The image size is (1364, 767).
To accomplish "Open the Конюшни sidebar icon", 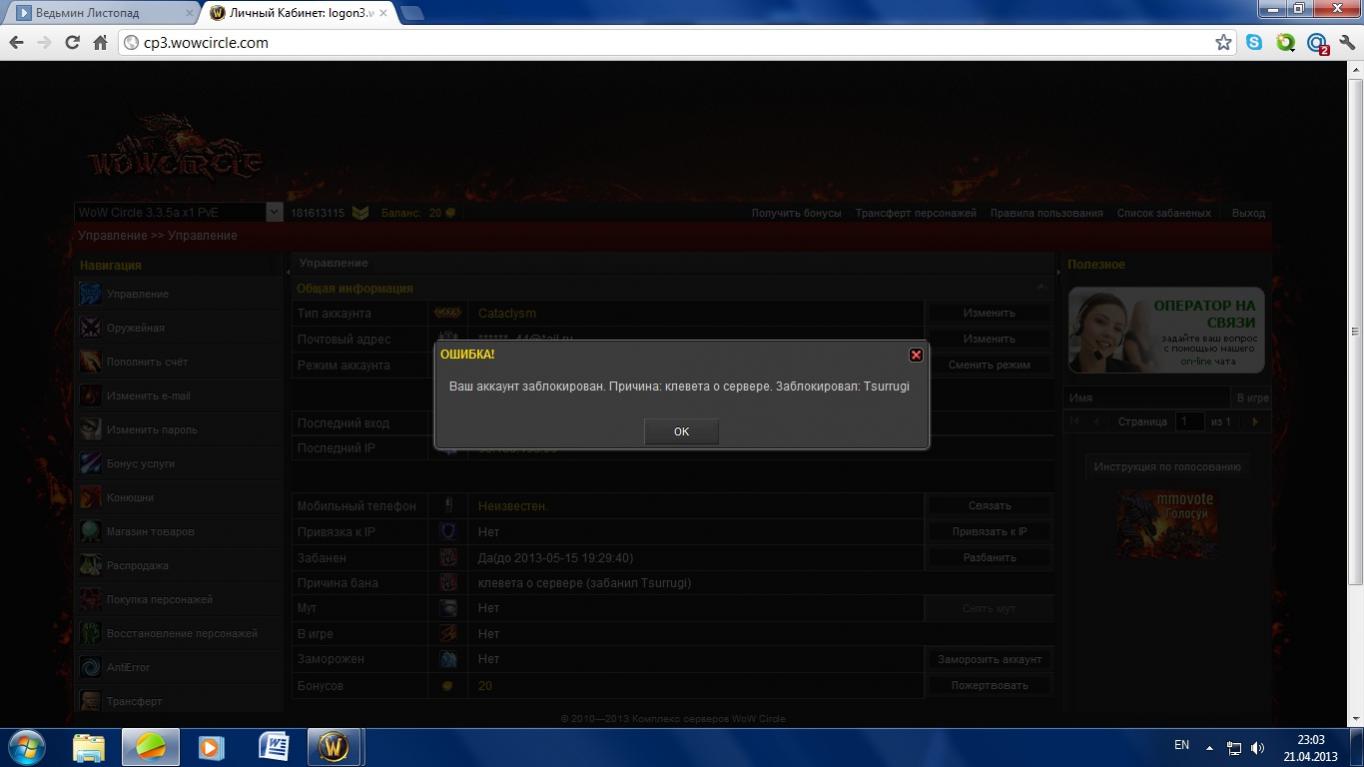I will (x=91, y=497).
